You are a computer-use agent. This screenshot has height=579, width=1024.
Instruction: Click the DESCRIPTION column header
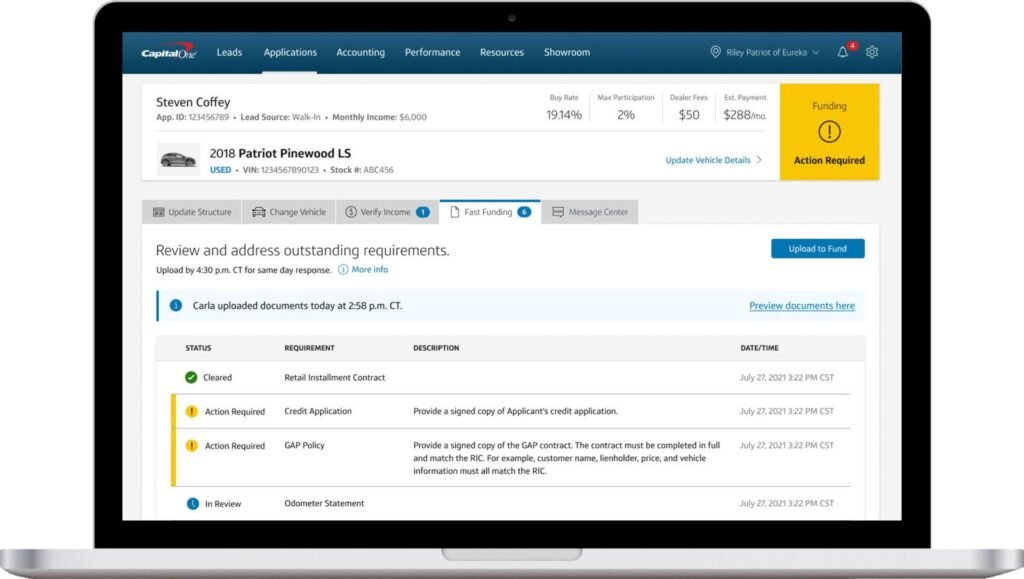[x=436, y=348]
